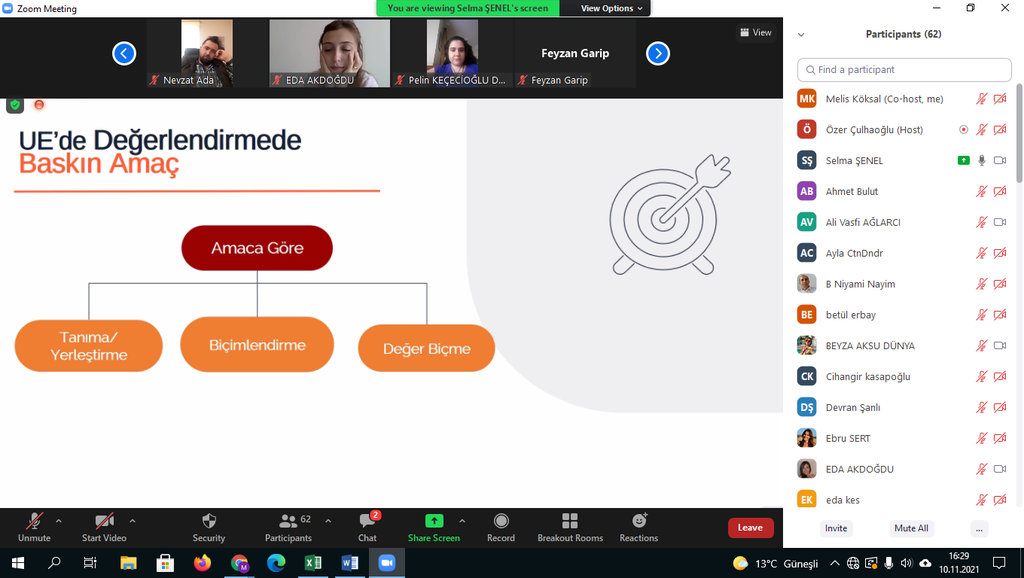Open Firefox from the taskbar
This screenshot has width=1024, height=578.
tap(202, 563)
